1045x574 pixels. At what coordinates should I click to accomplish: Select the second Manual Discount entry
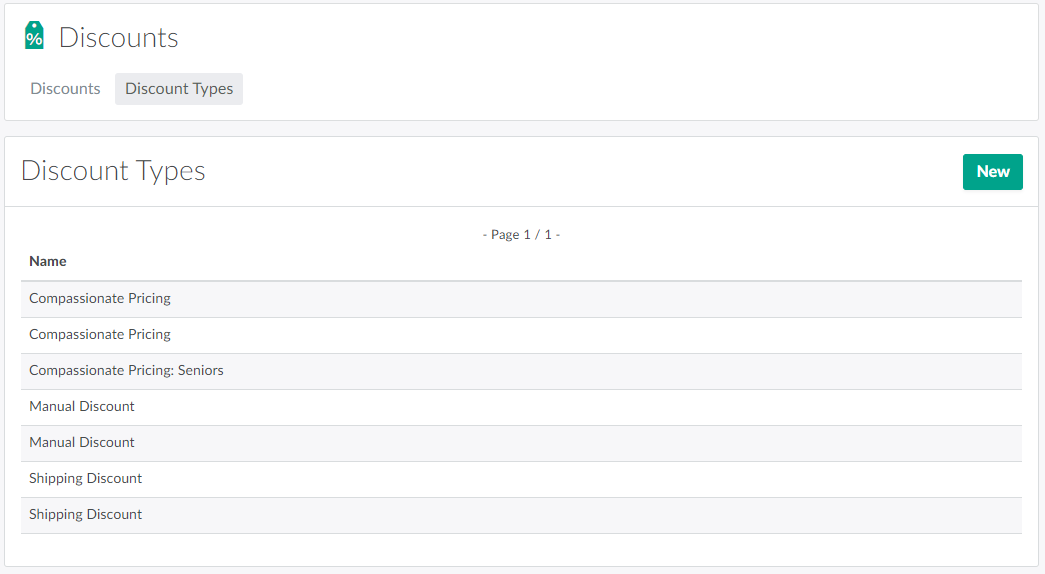(x=82, y=443)
